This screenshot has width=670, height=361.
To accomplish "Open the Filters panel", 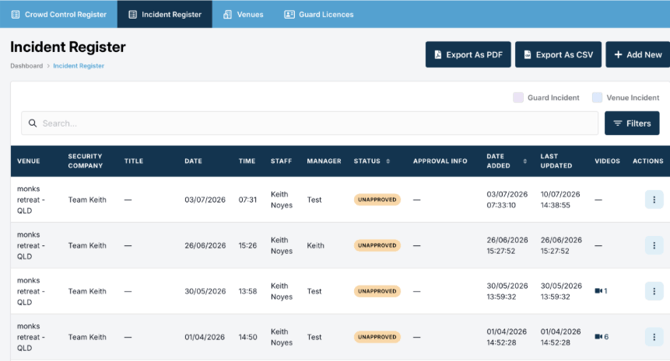I will (632, 123).
